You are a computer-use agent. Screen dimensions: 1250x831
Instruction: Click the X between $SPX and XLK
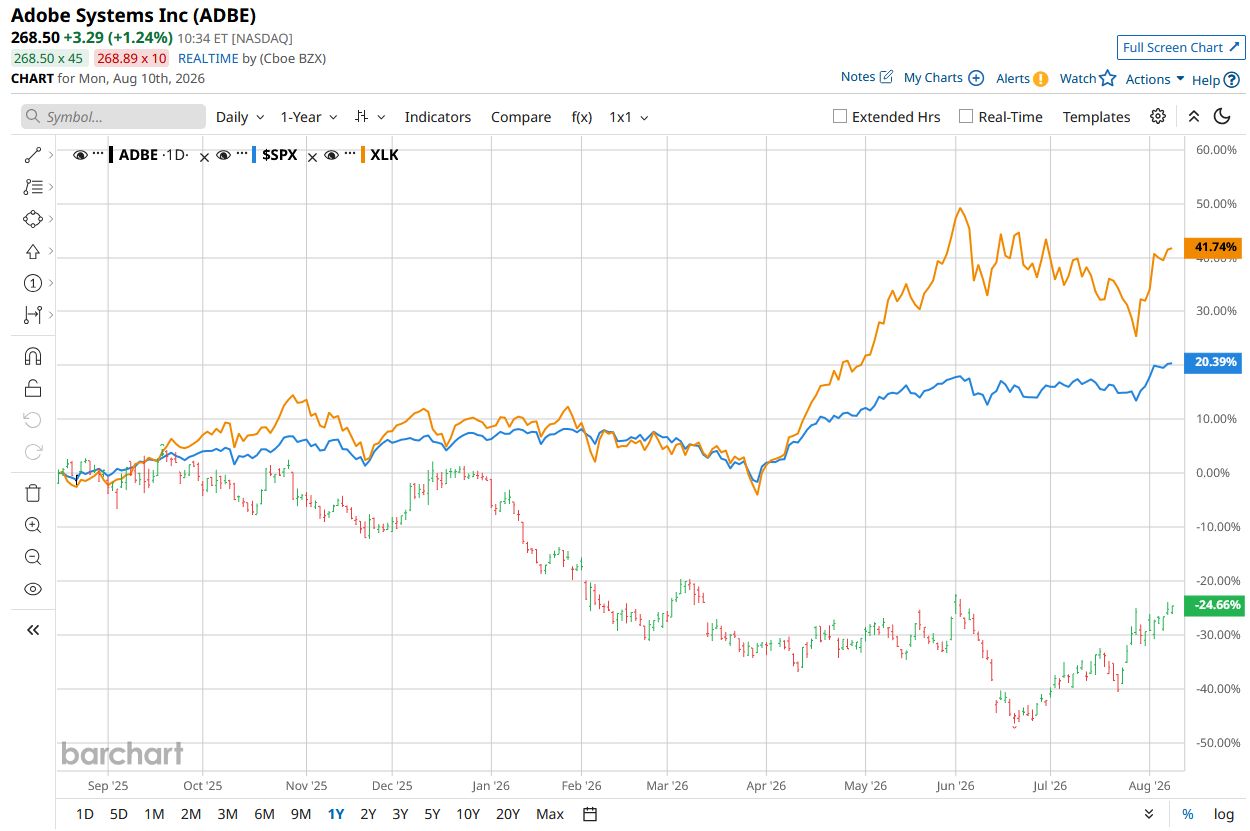[312, 157]
